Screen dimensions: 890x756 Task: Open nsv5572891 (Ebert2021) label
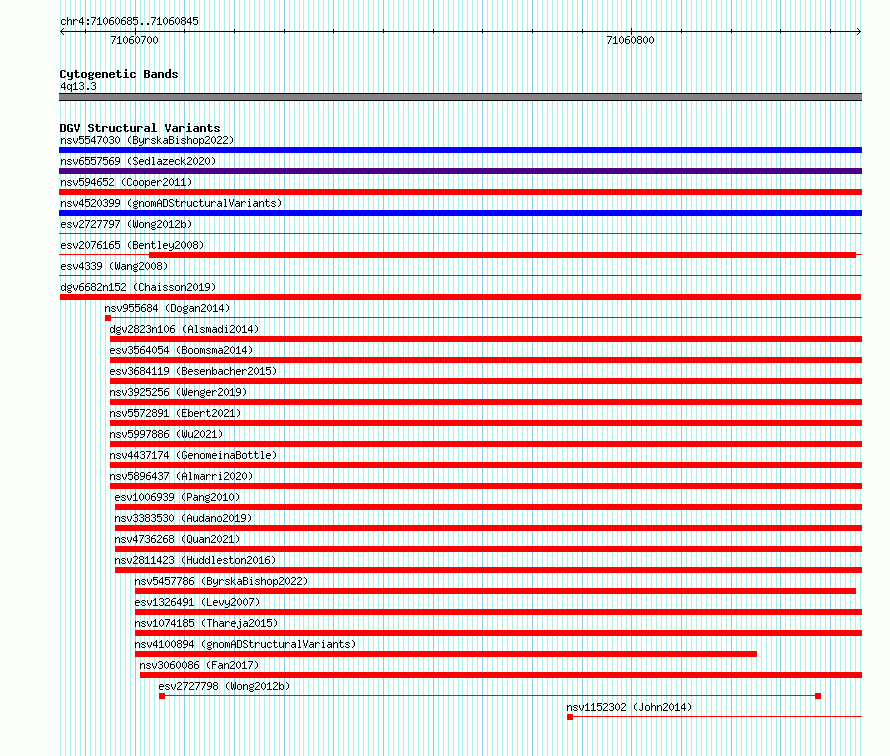coord(175,413)
